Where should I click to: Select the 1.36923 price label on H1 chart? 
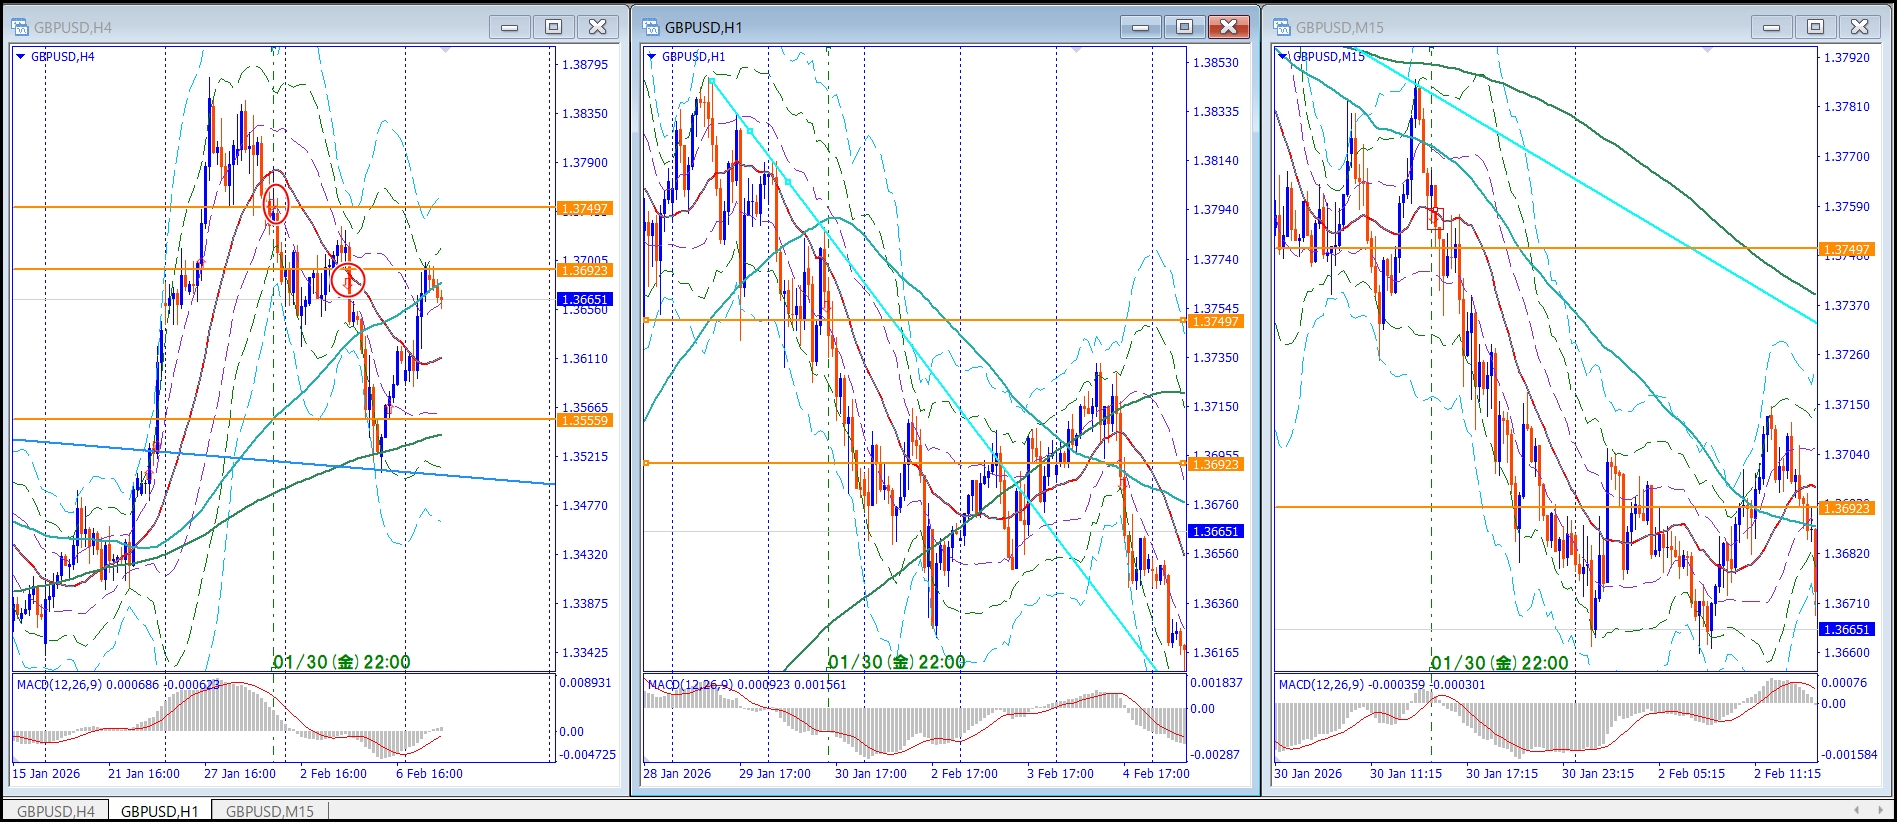click(1215, 464)
